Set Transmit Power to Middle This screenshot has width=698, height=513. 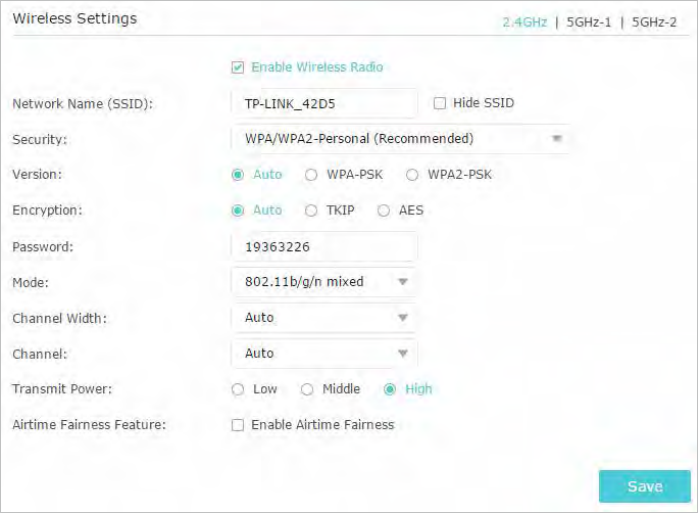point(307,390)
